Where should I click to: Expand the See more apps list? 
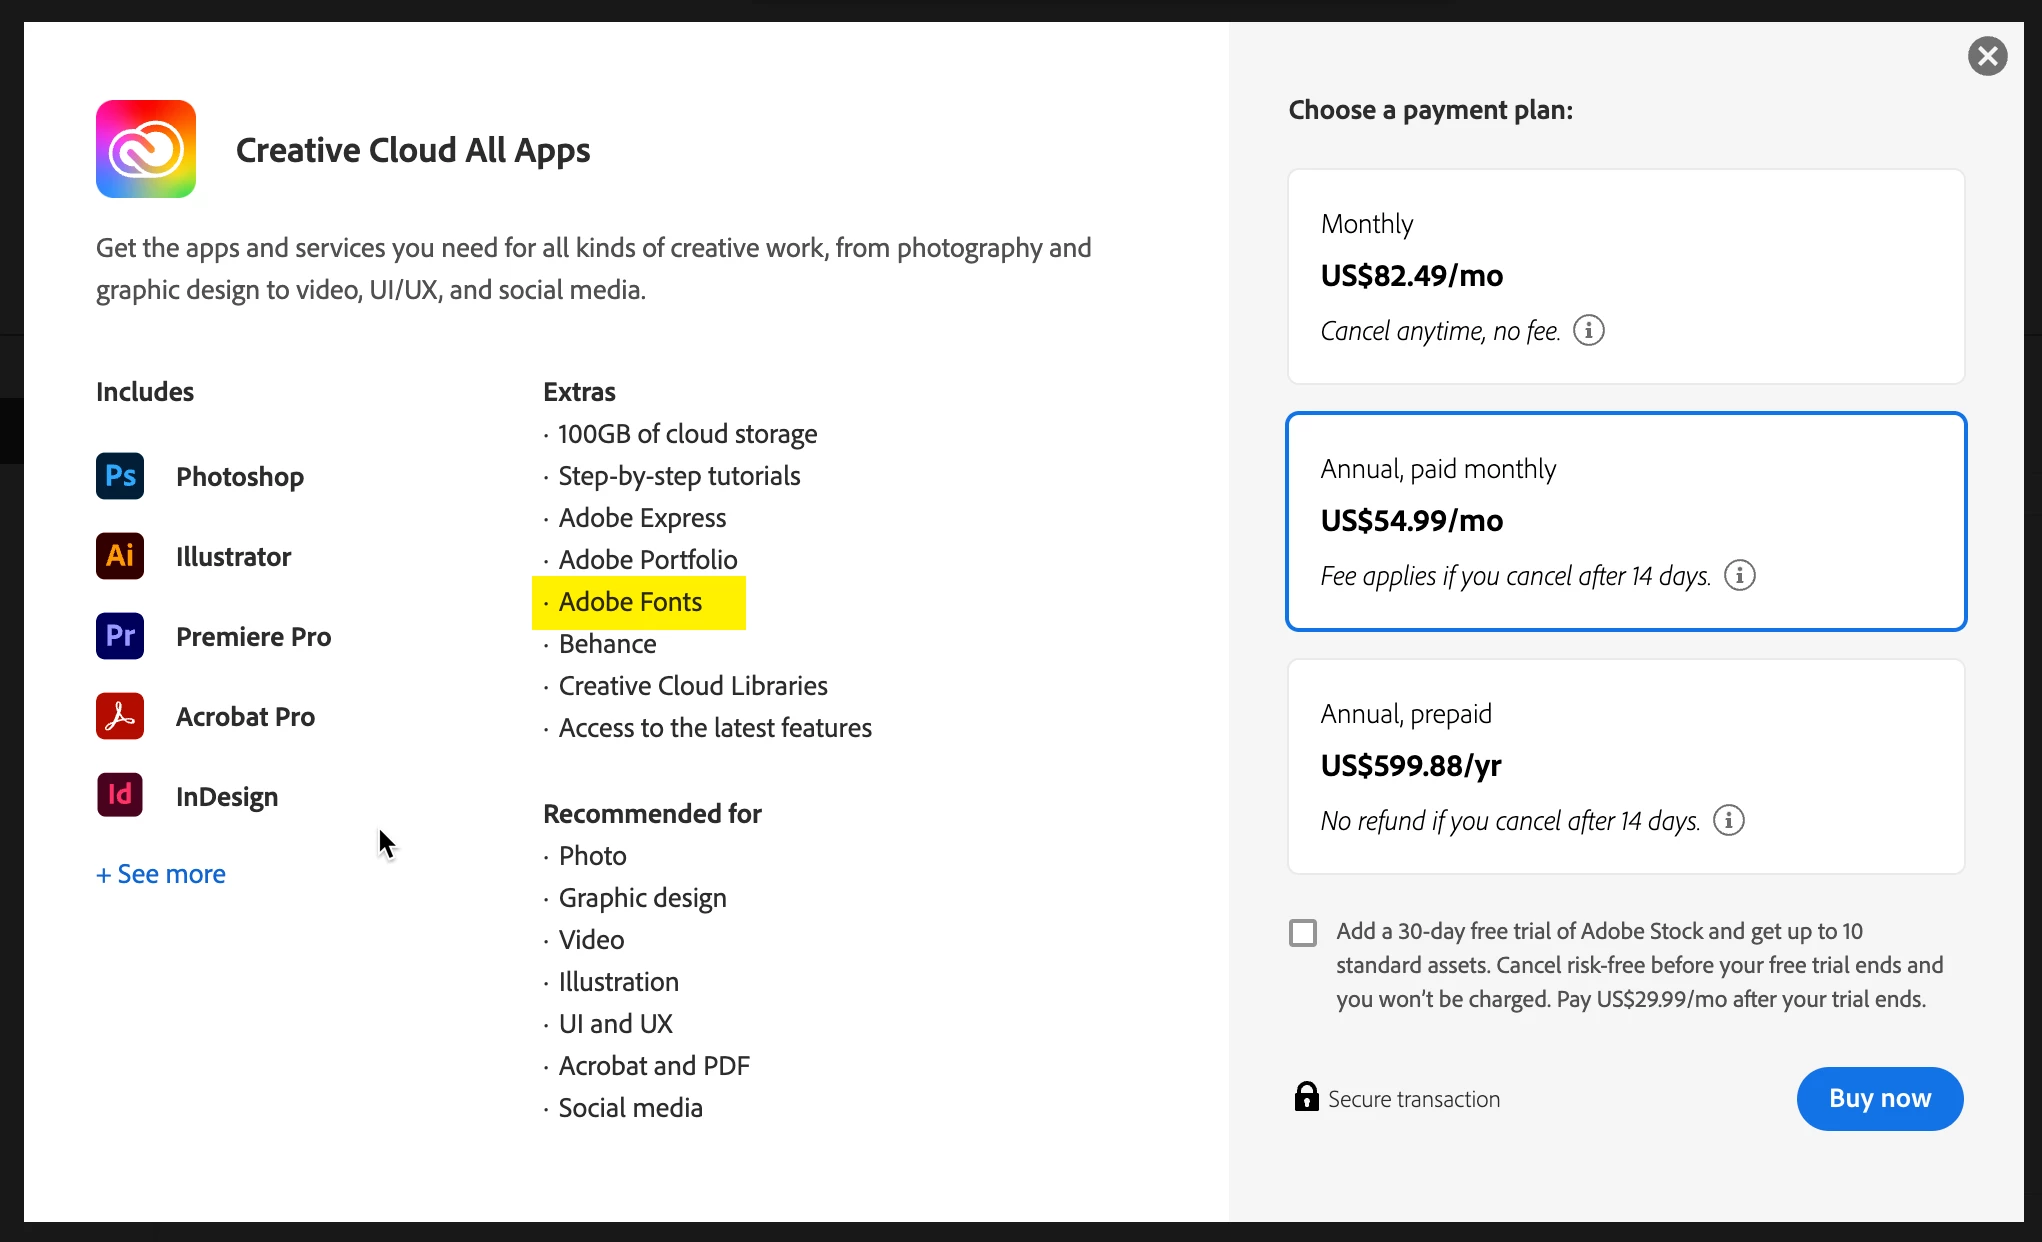pos(161,874)
